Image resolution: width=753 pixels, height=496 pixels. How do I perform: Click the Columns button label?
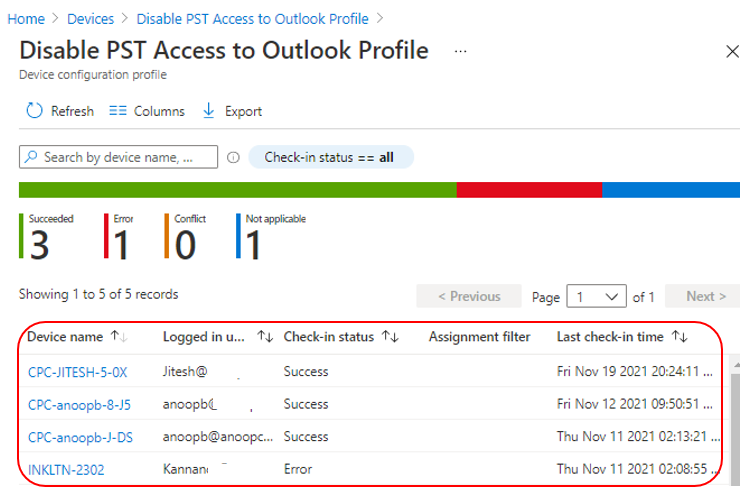pyautogui.click(x=159, y=111)
